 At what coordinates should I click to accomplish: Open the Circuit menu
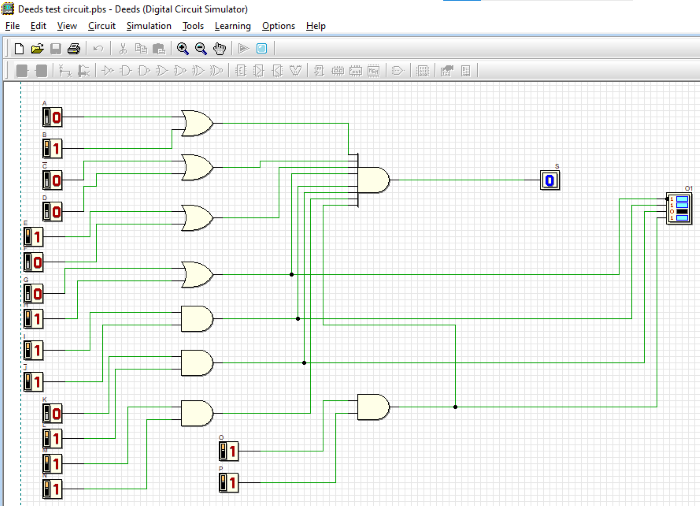tap(102, 26)
